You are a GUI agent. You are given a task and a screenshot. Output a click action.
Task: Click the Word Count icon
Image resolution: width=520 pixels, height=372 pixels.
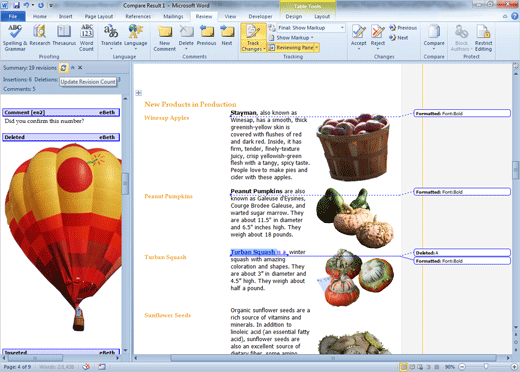tap(86, 38)
